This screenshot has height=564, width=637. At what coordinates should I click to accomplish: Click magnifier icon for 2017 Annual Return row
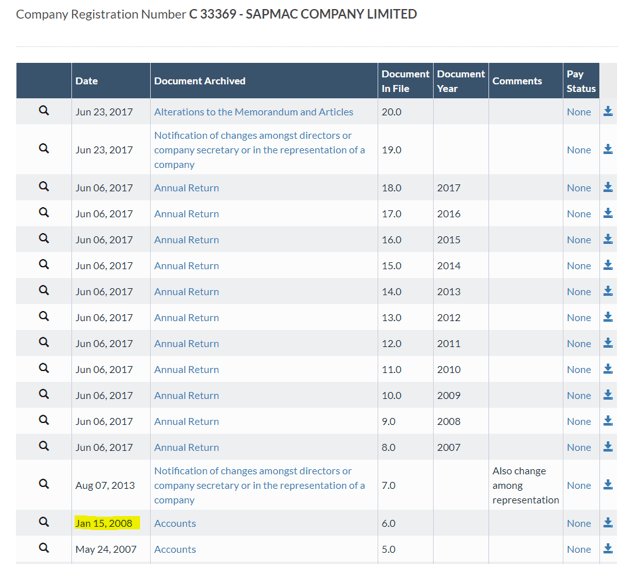click(44, 188)
